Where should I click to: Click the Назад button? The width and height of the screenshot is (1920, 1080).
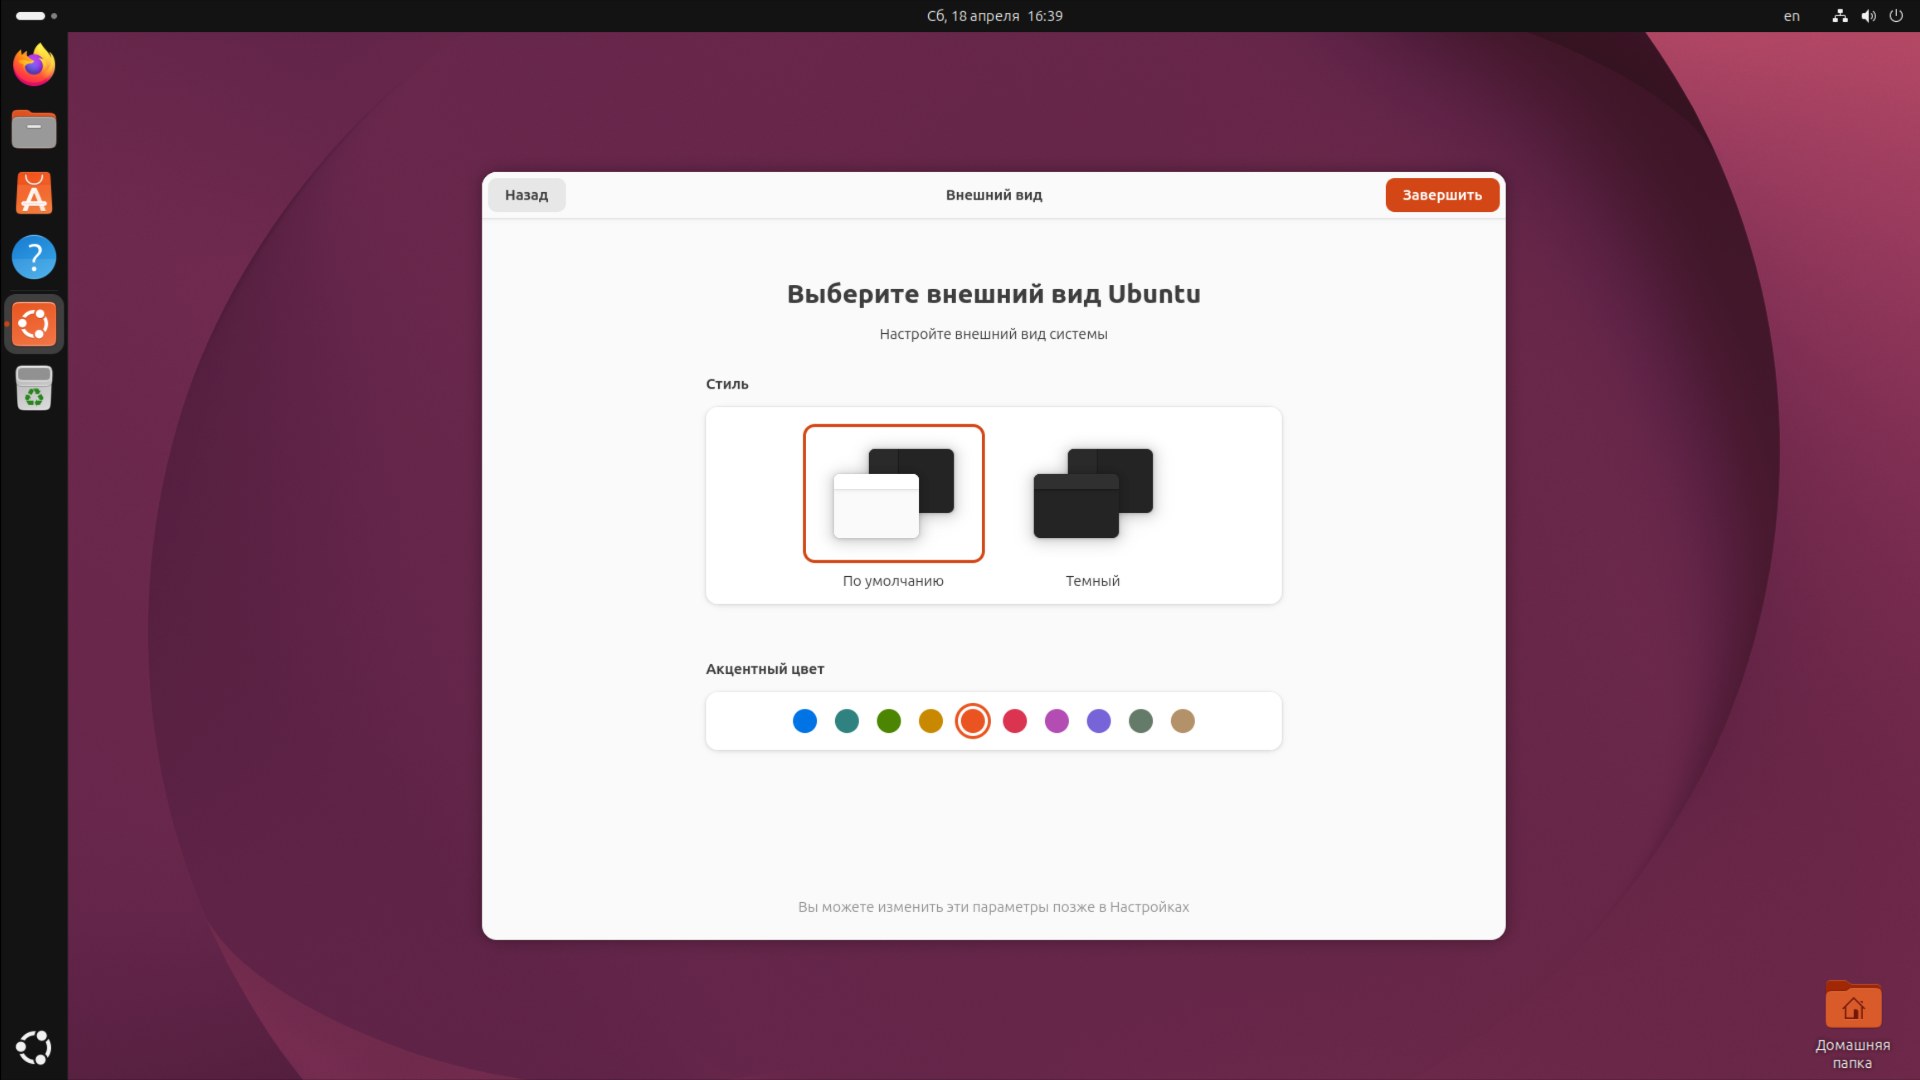pos(526,195)
